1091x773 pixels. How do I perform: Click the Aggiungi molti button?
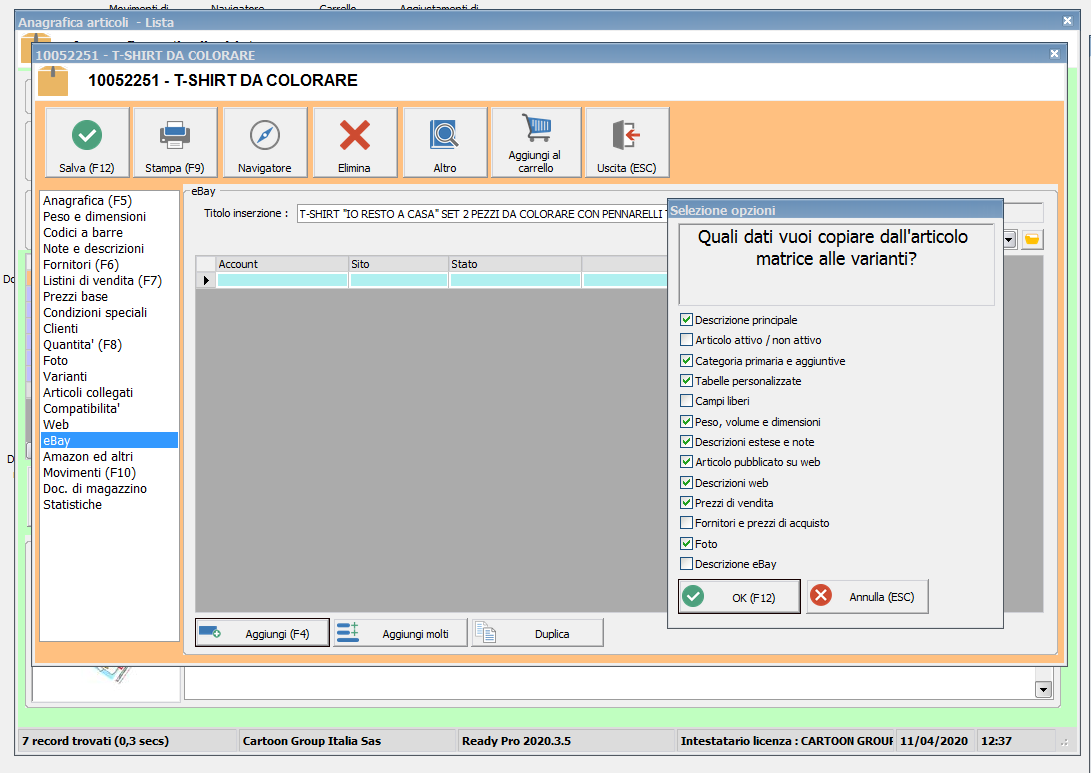400,633
